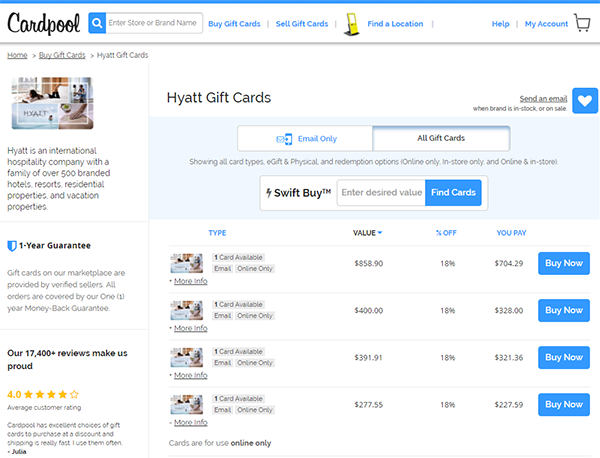Screen dimensions: 600x458
Task: Select the All Gift Cards tab
Action: (441, 138)
